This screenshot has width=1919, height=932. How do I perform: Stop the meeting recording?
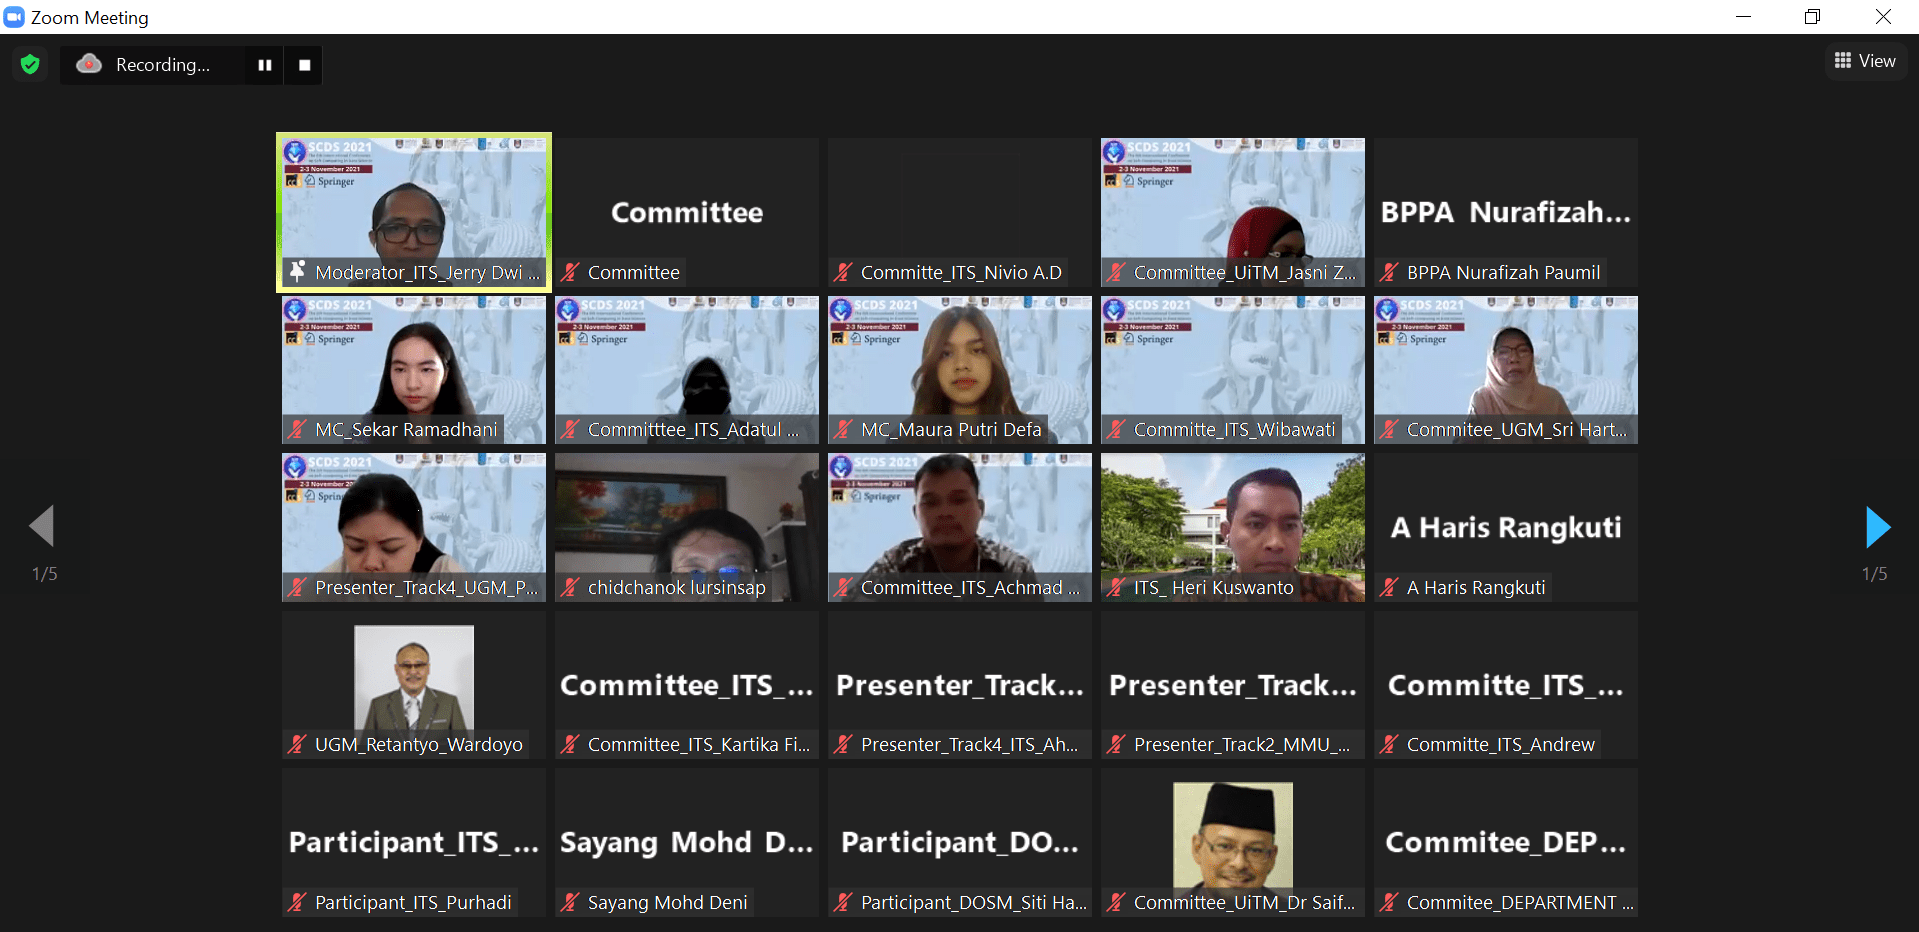coord(305,65)
